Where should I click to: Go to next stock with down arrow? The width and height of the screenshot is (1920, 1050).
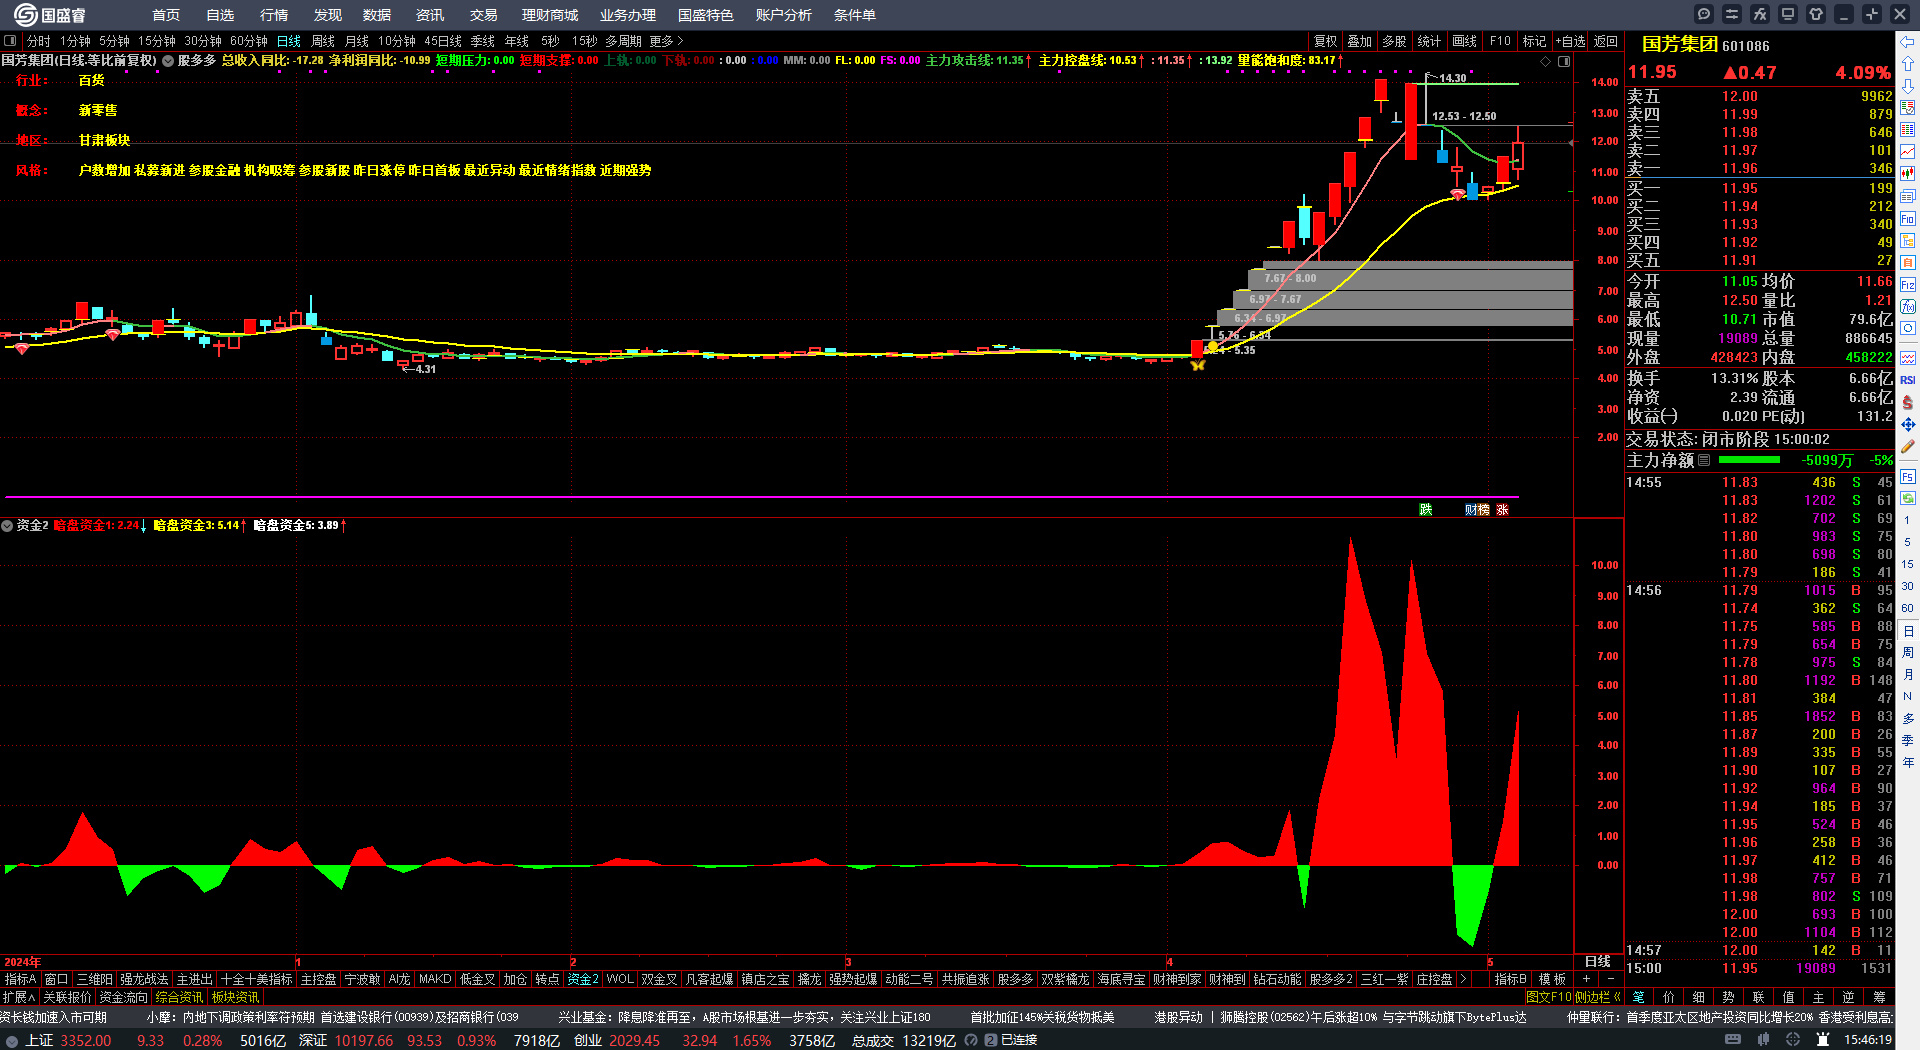click(x=1908, y=86)
